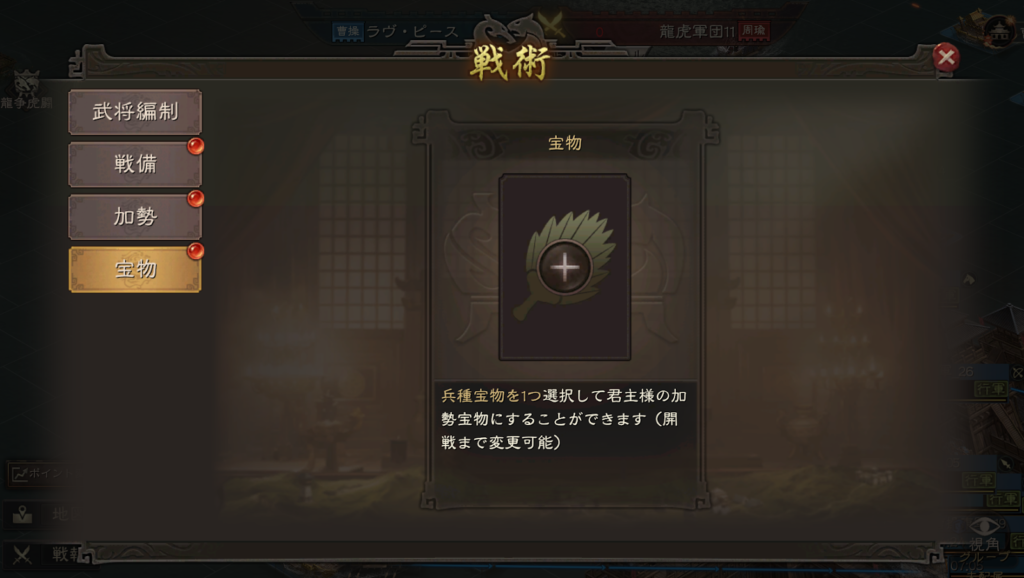The width and height of the screenshot is (1024, 578).
Task: Click the treasure description text box
Action: click(x=564, y=419)
